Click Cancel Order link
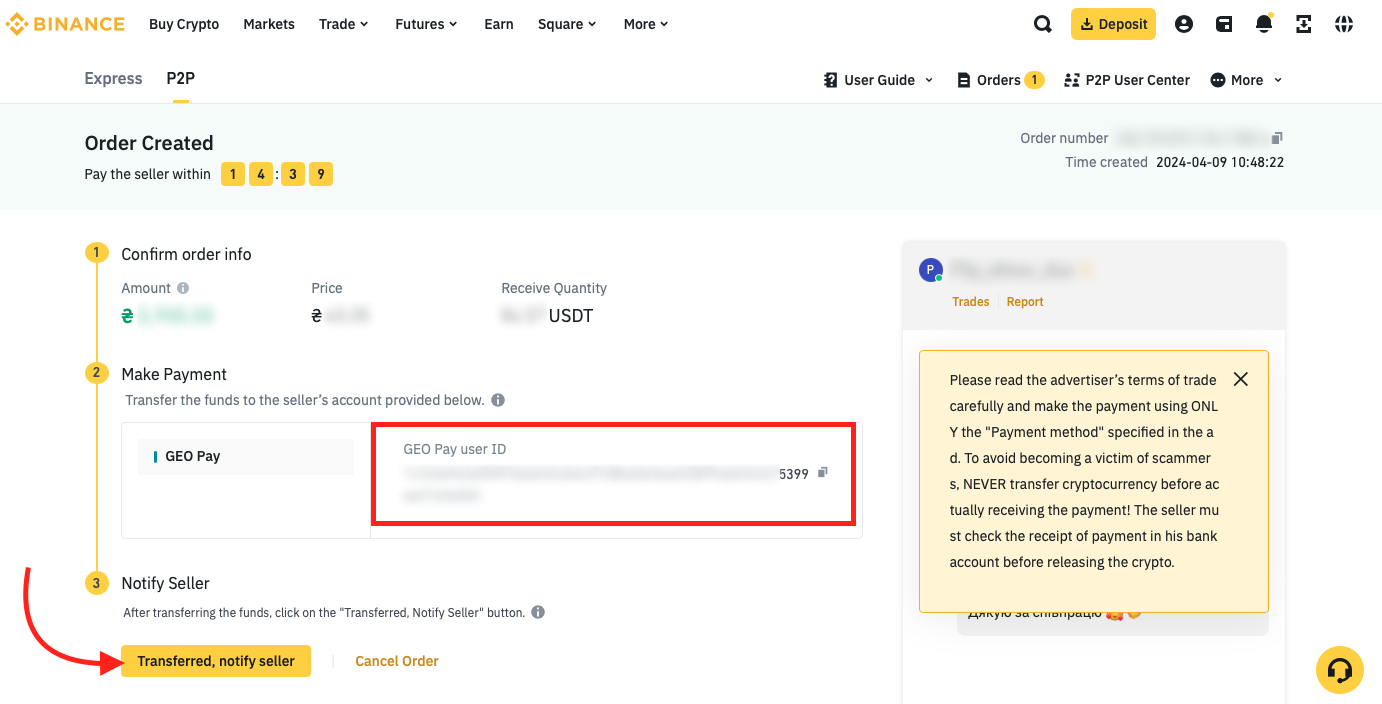Image resolution: width=1382 pixels, height=704 pixels. click(397, 661)
